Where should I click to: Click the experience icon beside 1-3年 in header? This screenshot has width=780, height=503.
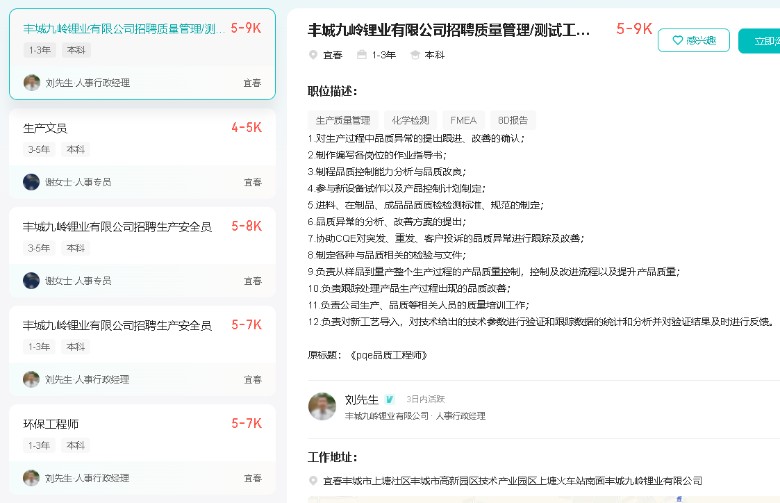pyautogui.click(x=362, y=55)
